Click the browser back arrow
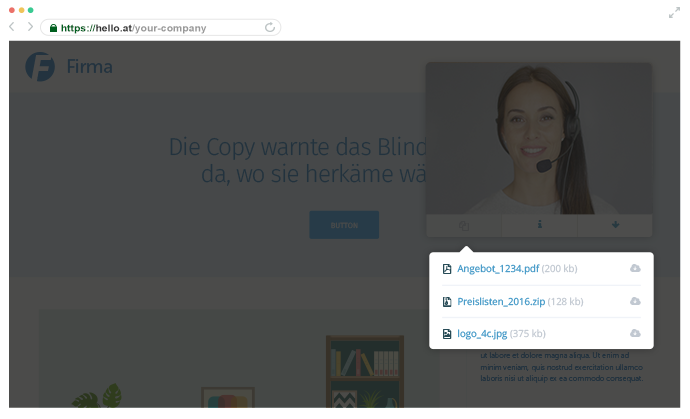This screenshot has width=690, height=419. [x=12, y=27]
